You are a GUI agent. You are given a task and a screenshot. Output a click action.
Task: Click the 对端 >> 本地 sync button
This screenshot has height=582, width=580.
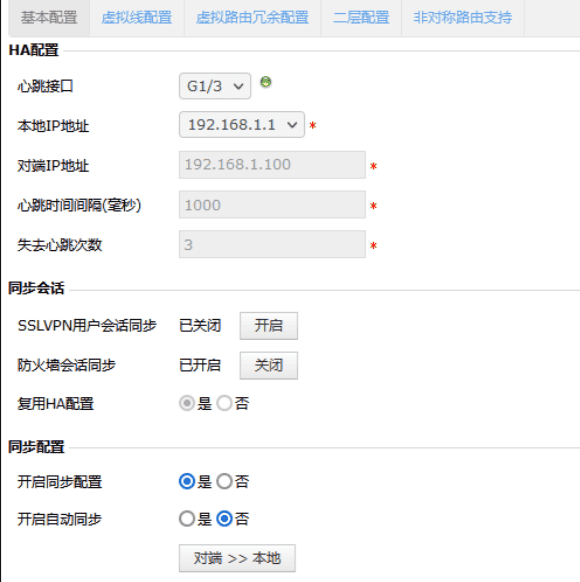237,558
